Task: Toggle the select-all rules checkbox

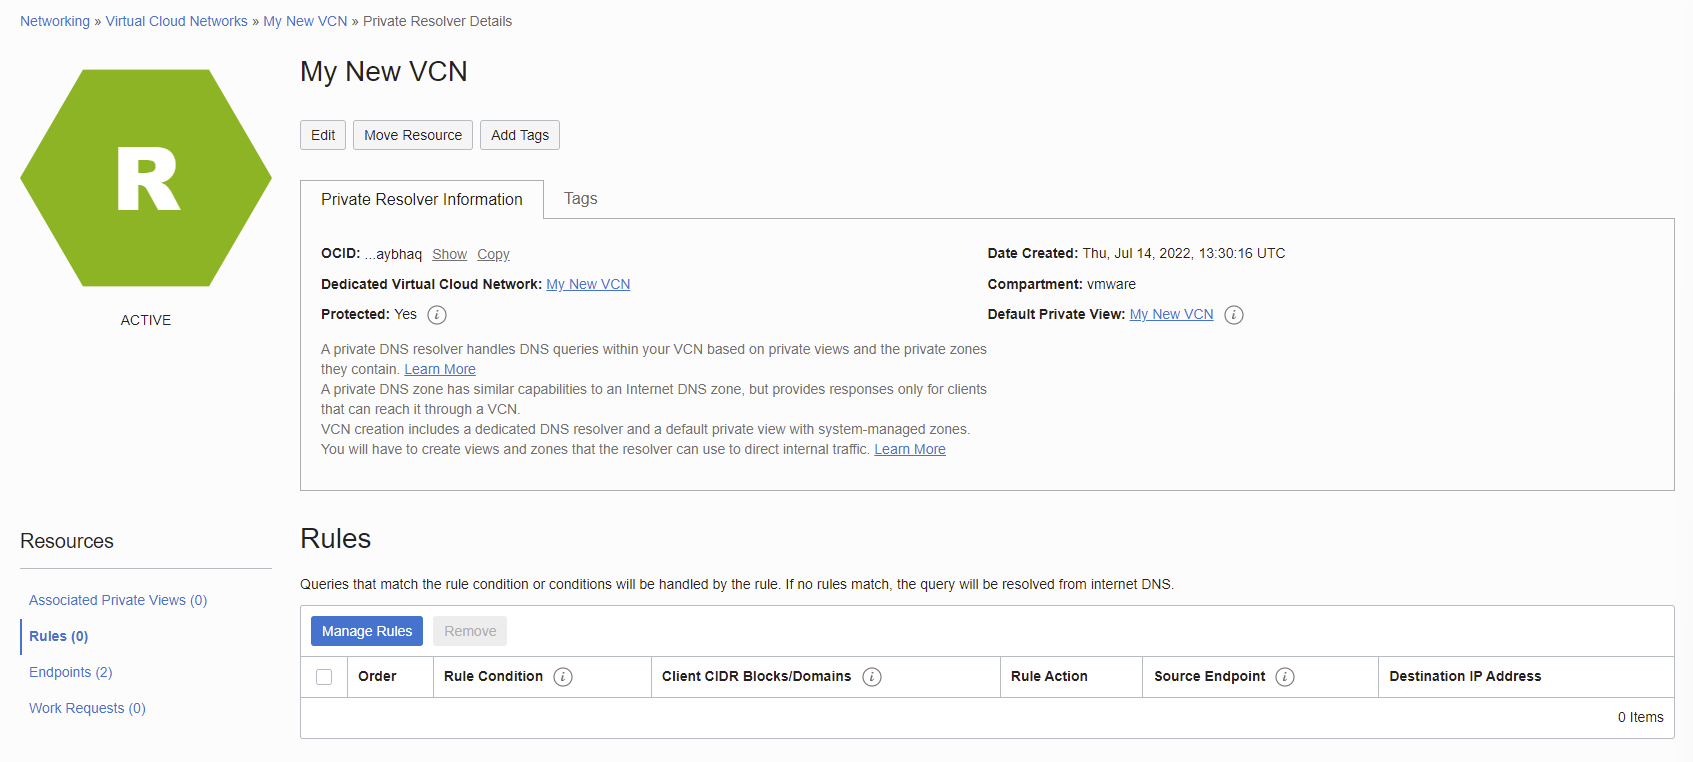Action: pyautogui.click(x=324, y=677)
